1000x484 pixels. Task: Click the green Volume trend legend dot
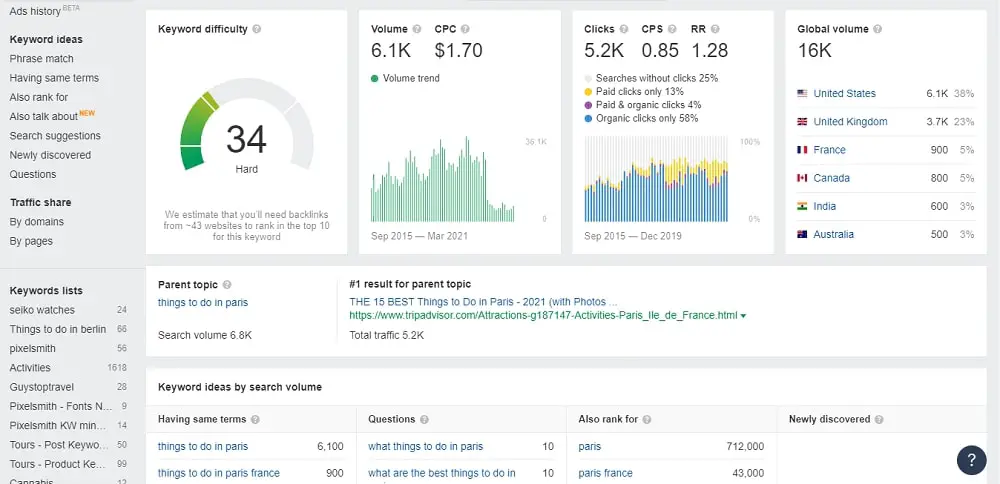click(374, 78)
